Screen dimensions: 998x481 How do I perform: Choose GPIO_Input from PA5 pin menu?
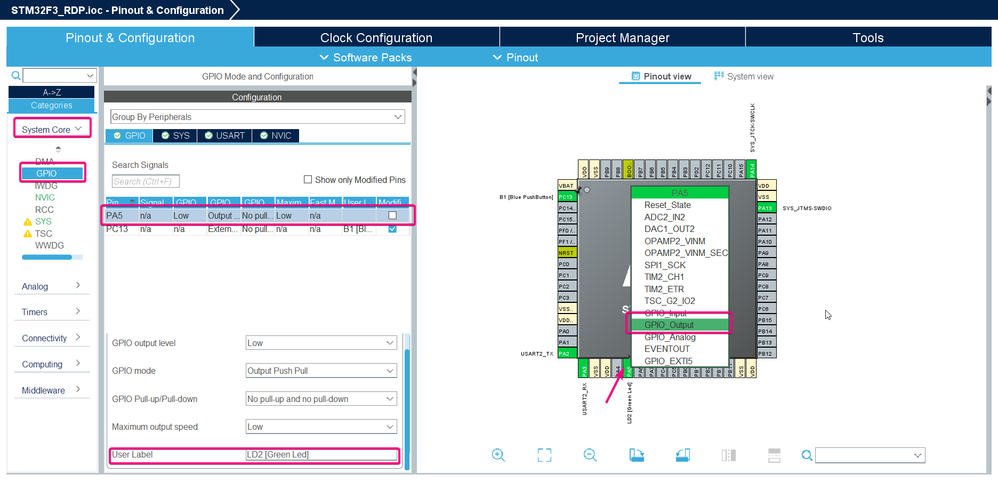(664, 313)
